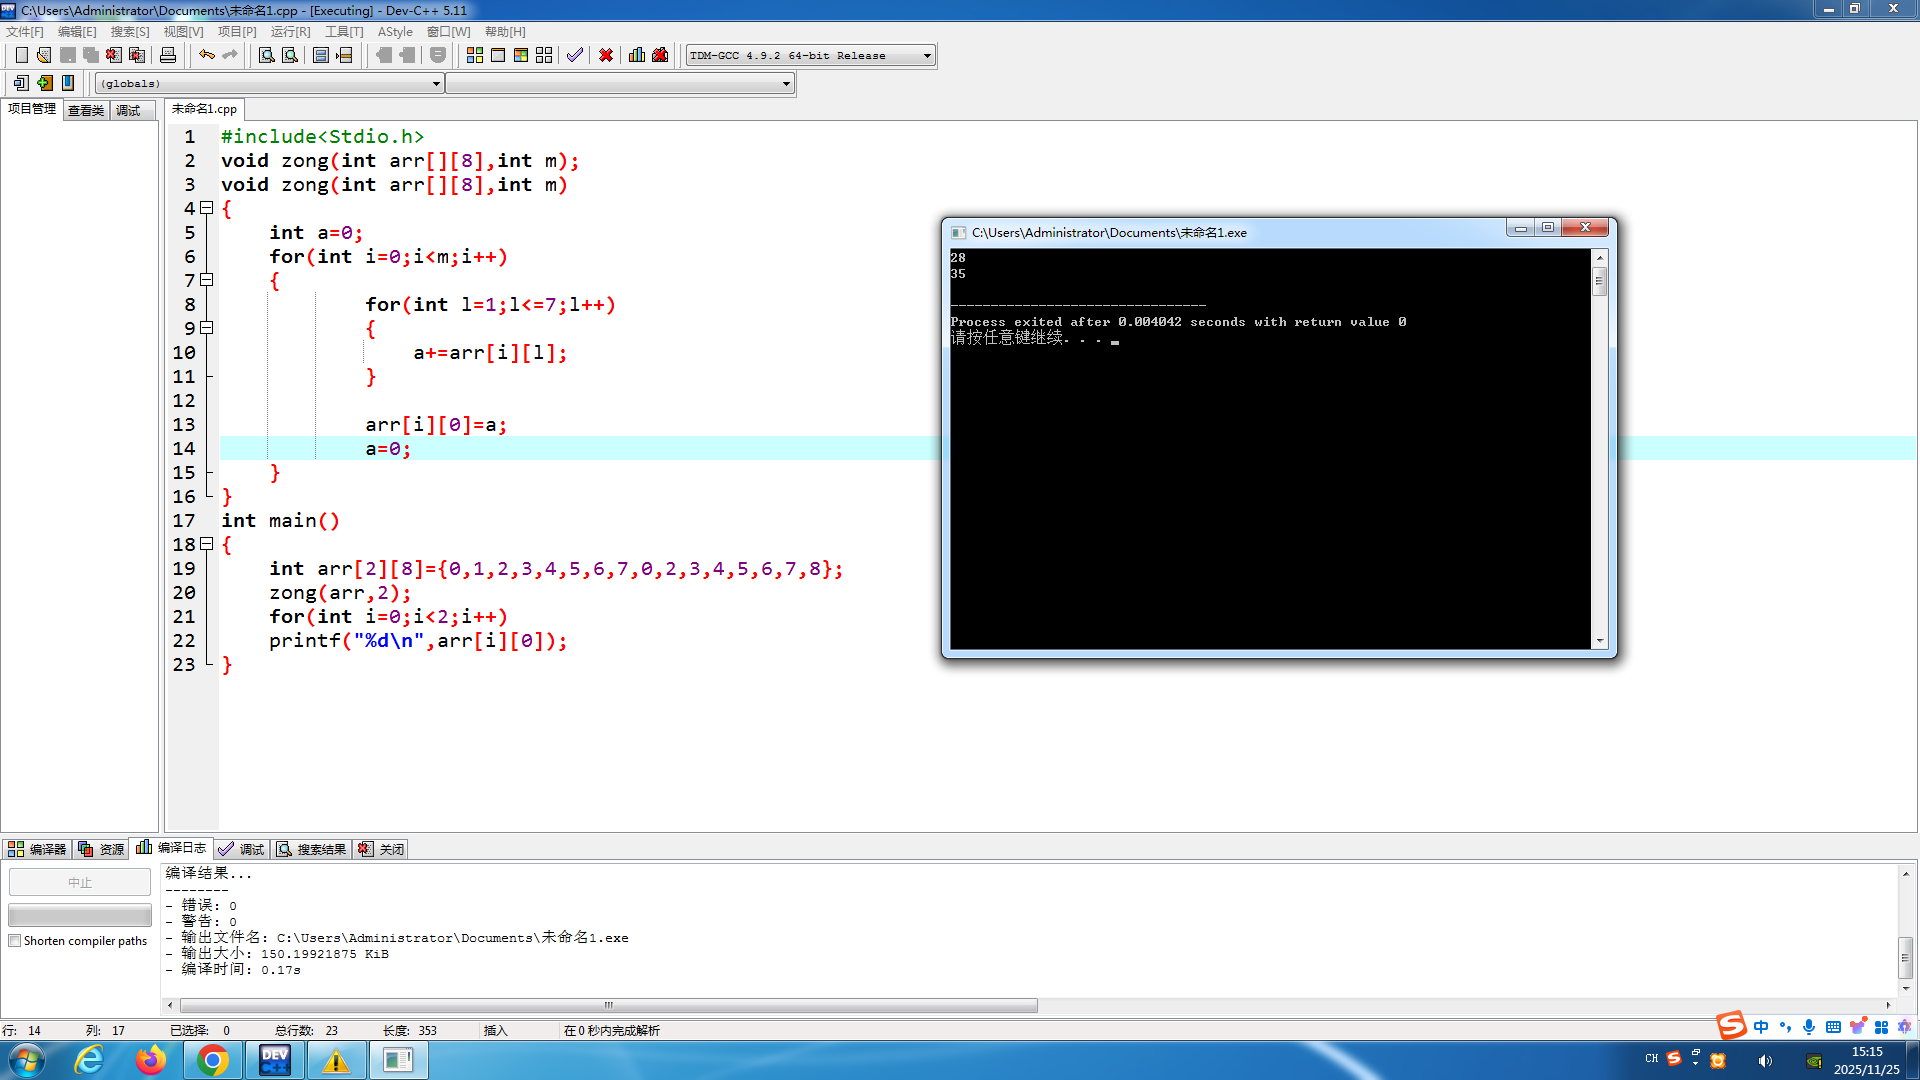Click the red X stop icon
Viewport: 1920px width, 1080px height.
pos(606,55)
